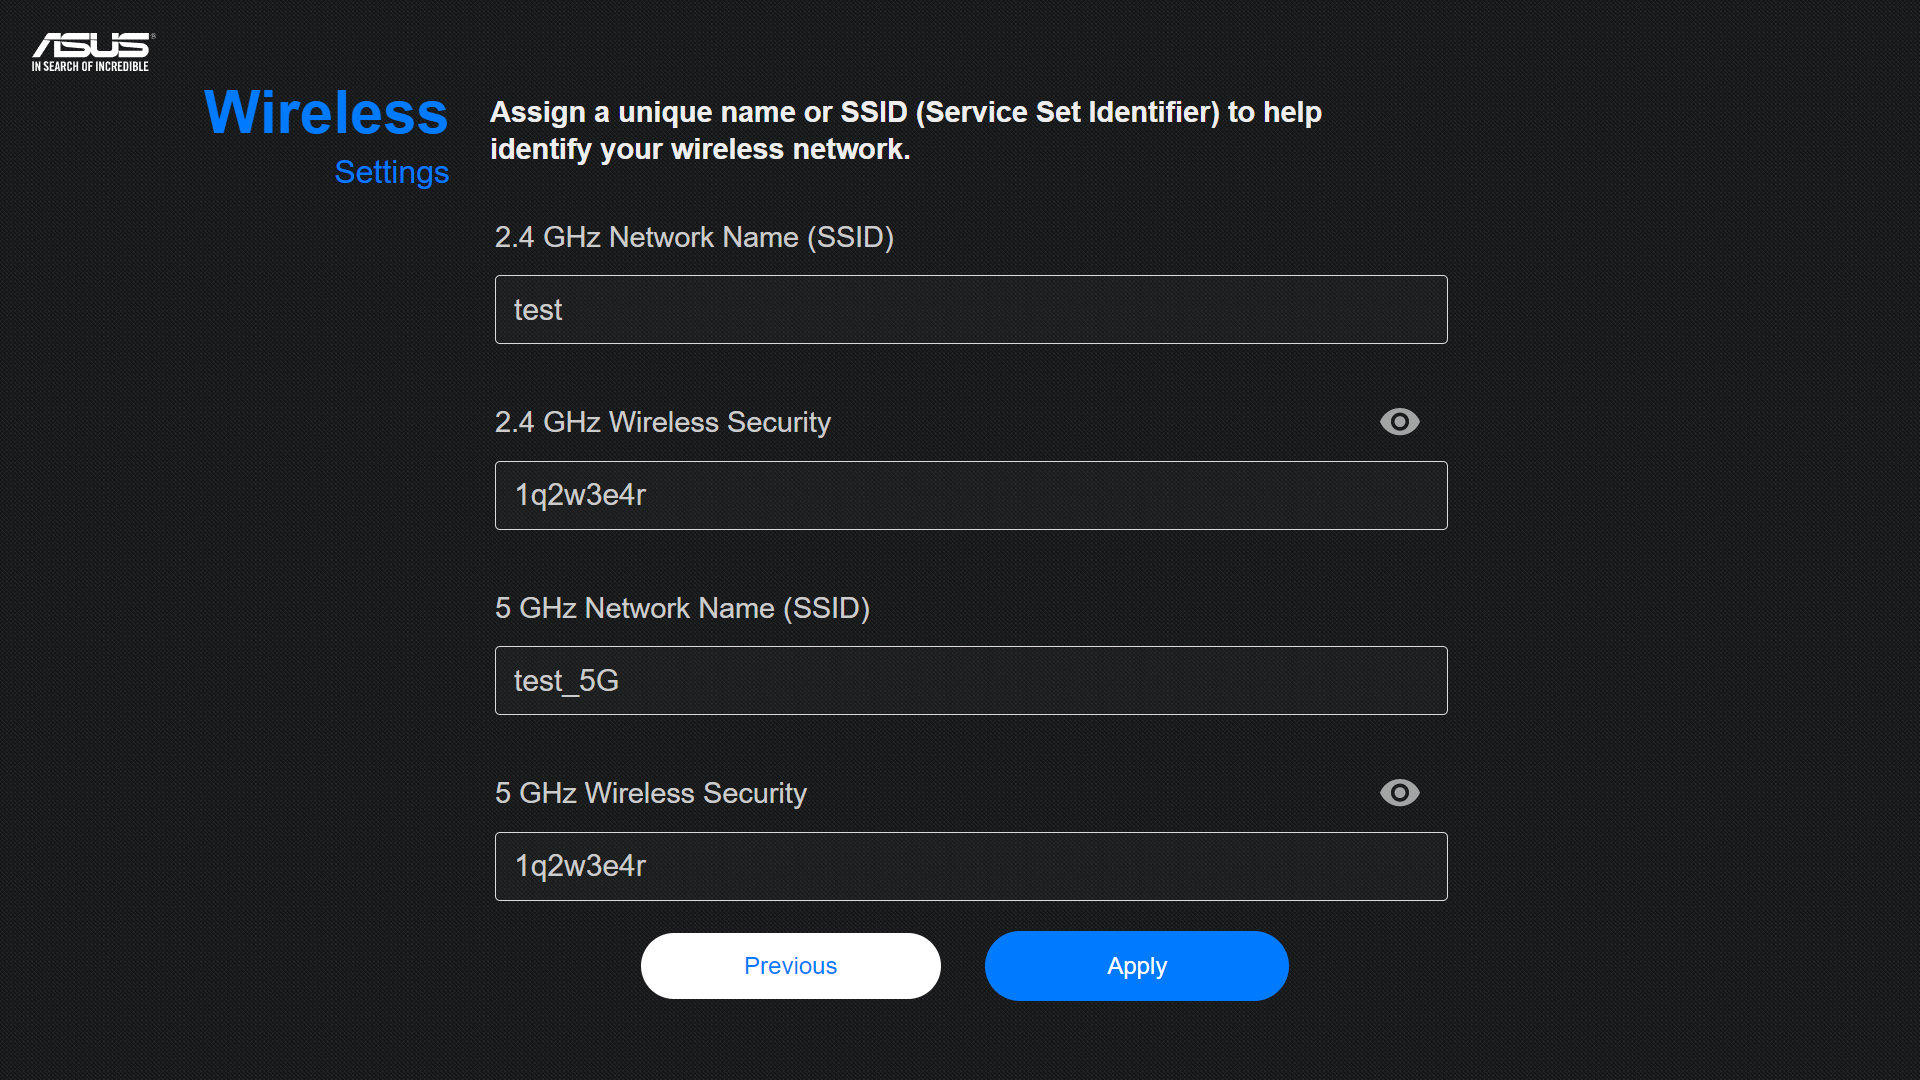Viewport: 1920px width, 1080px height.
Task: Click the "In Search of Incredible" tagline
Action: [90, 67]
